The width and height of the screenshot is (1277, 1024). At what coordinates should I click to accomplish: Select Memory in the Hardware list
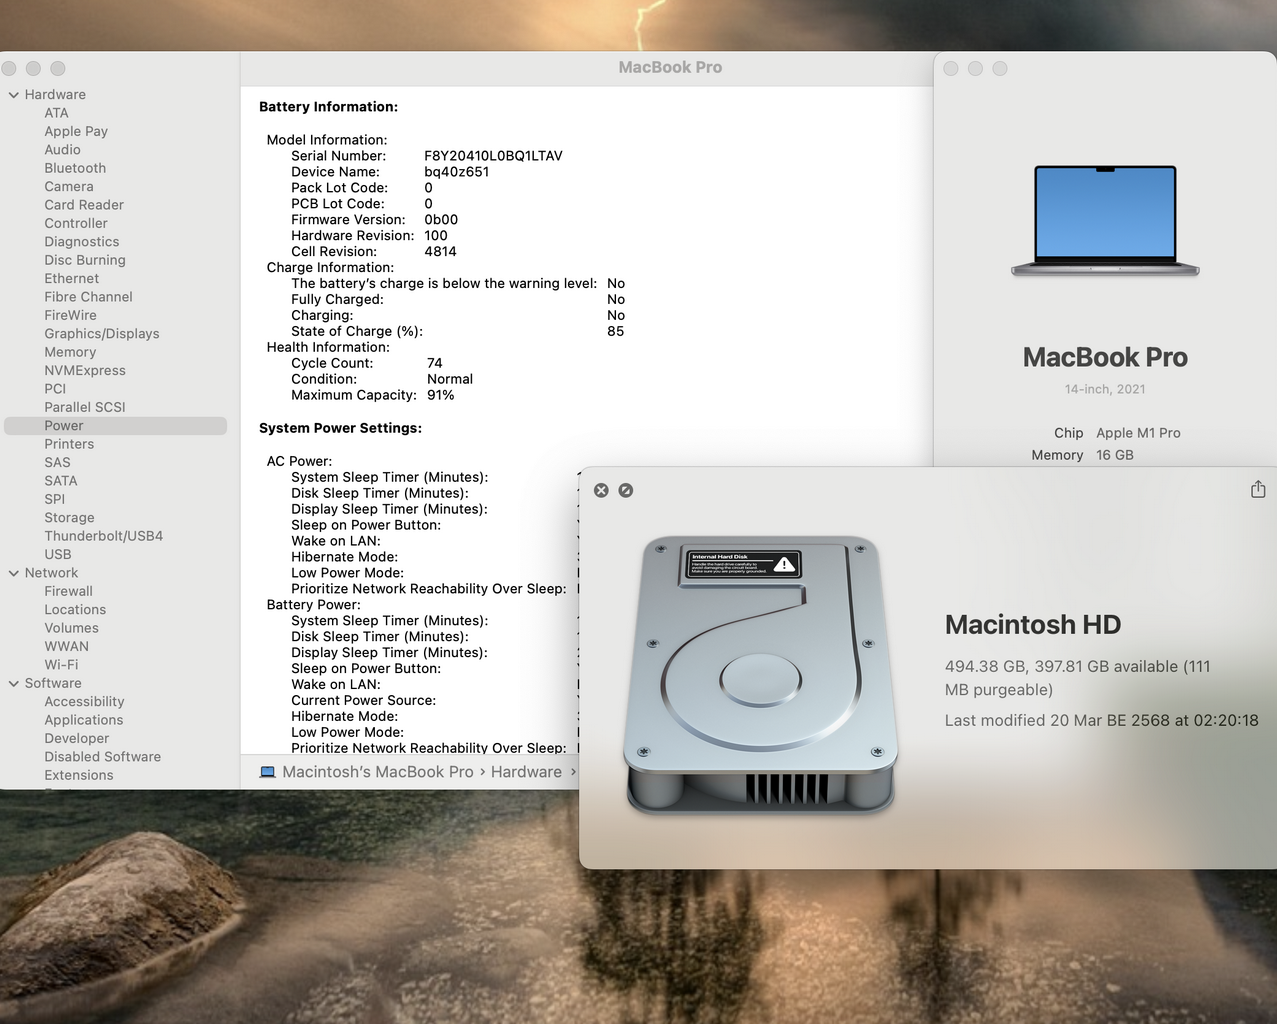[70, 352]
